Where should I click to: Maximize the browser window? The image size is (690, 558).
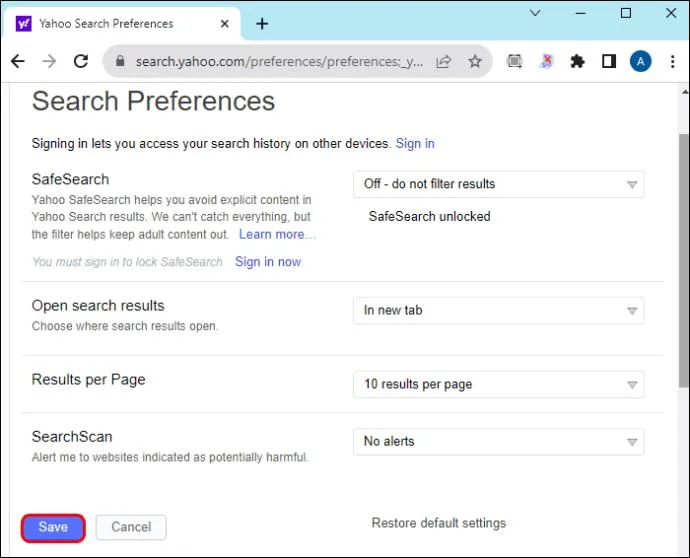tap(626, 13)
